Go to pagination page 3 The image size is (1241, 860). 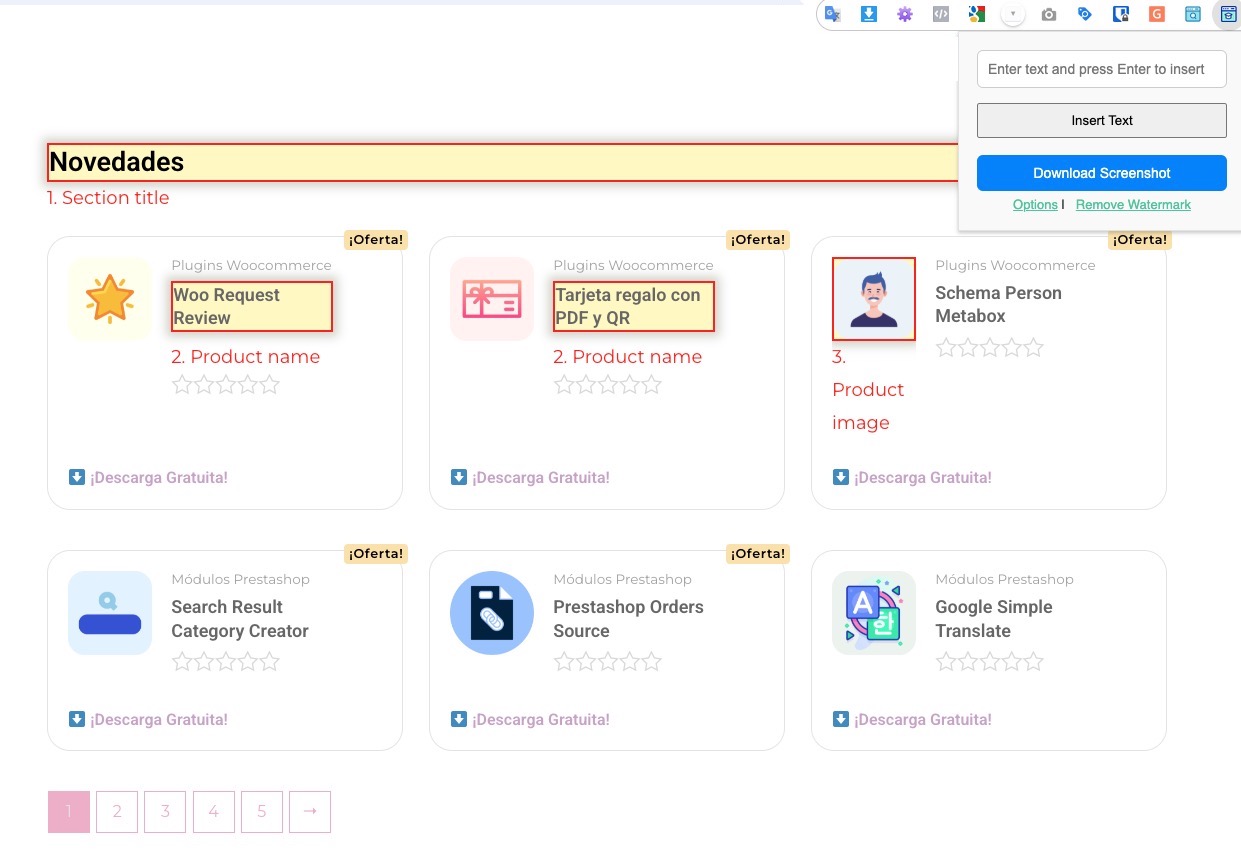point(165,812)
